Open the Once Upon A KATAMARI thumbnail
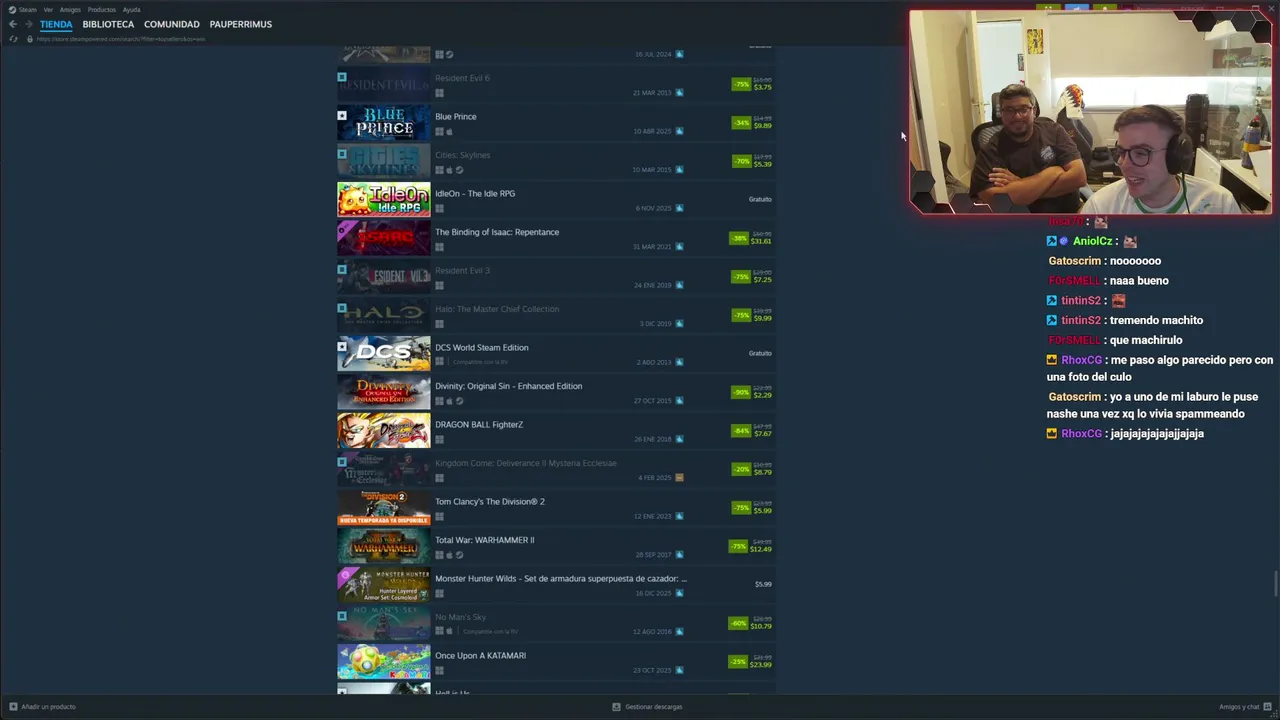 coord(384,661)
